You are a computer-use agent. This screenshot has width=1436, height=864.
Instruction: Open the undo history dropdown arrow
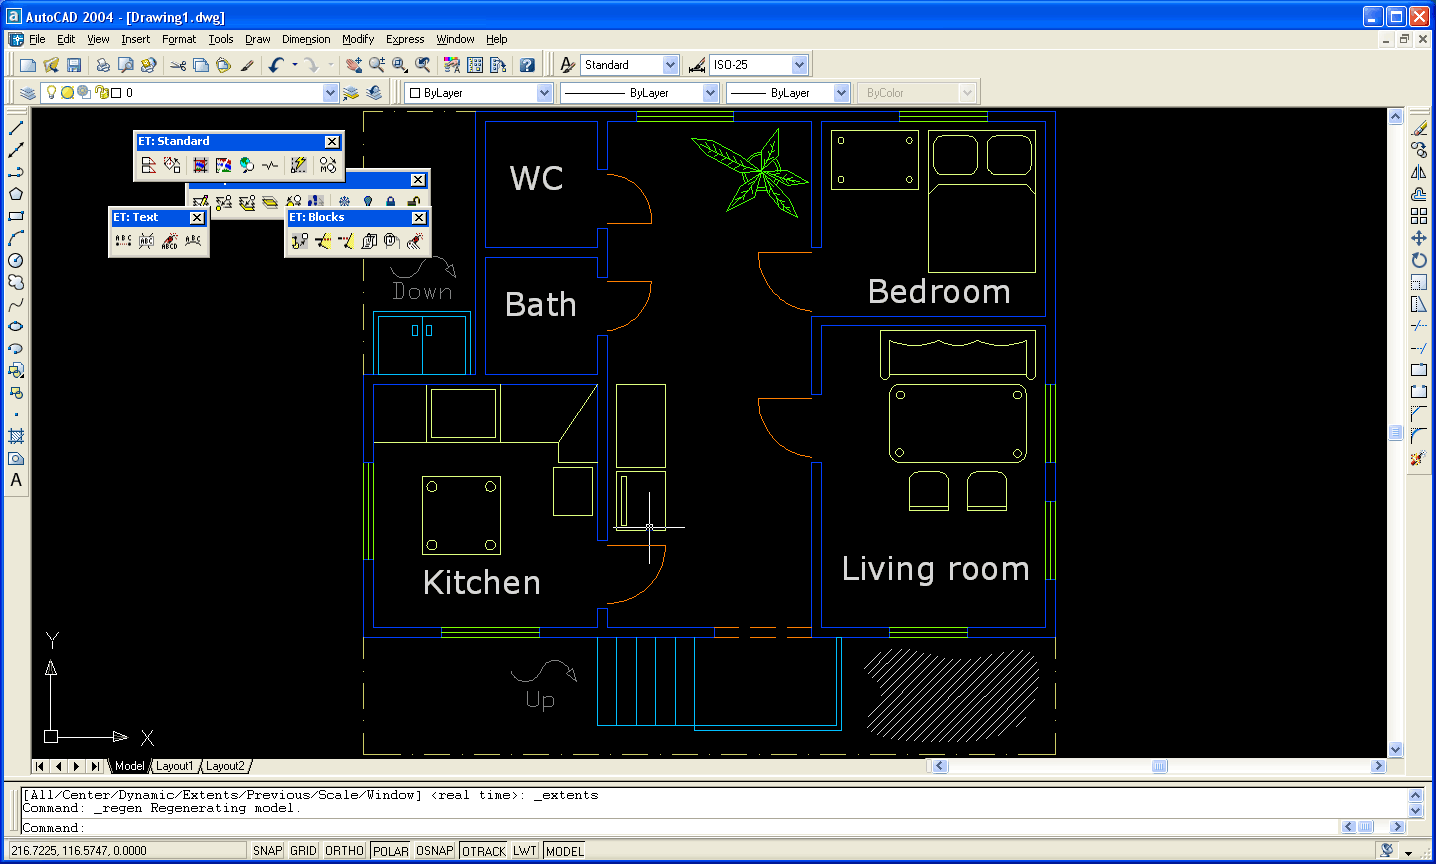pos(294,65)
